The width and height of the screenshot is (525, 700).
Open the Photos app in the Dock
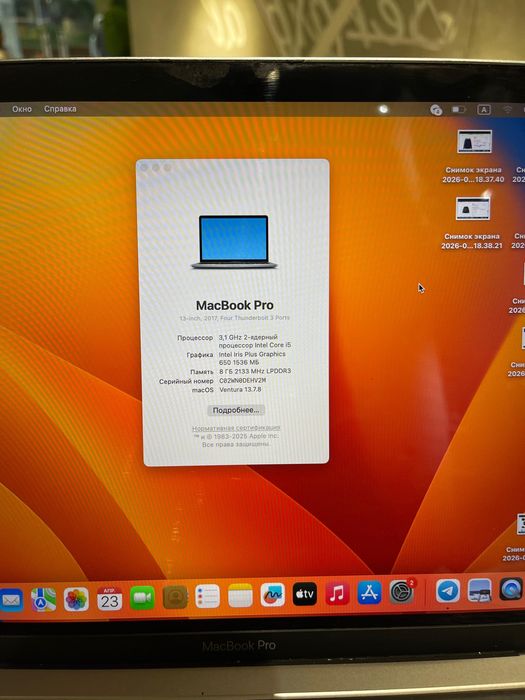[76, 599]
